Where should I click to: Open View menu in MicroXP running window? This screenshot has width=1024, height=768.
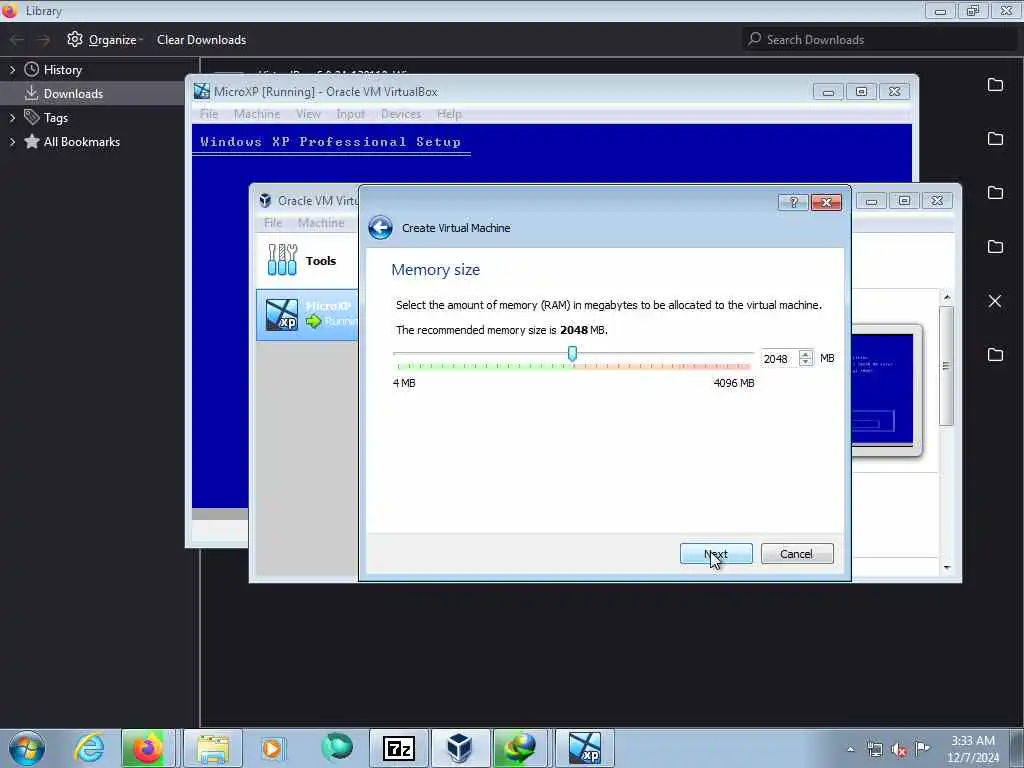(x=308, y=114)
